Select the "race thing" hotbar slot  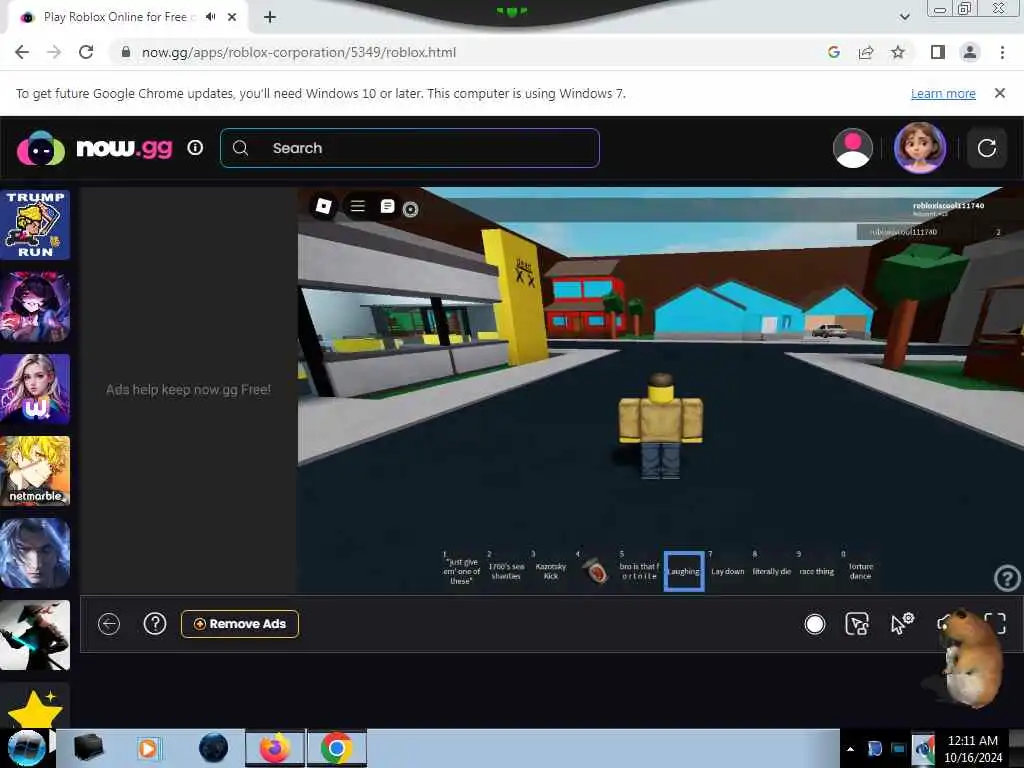coord(816,571)
